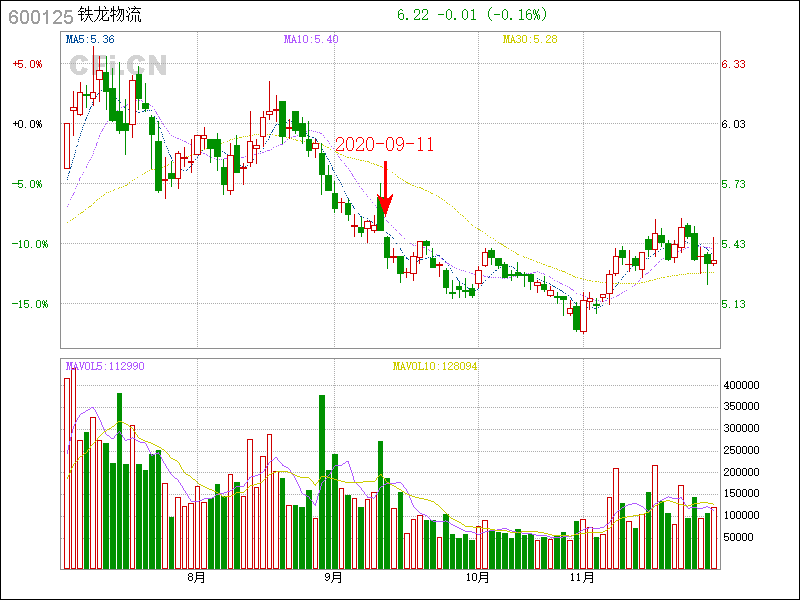Click the stock code 600125
This screenshot has height=600, width=800.
point(38,16)
